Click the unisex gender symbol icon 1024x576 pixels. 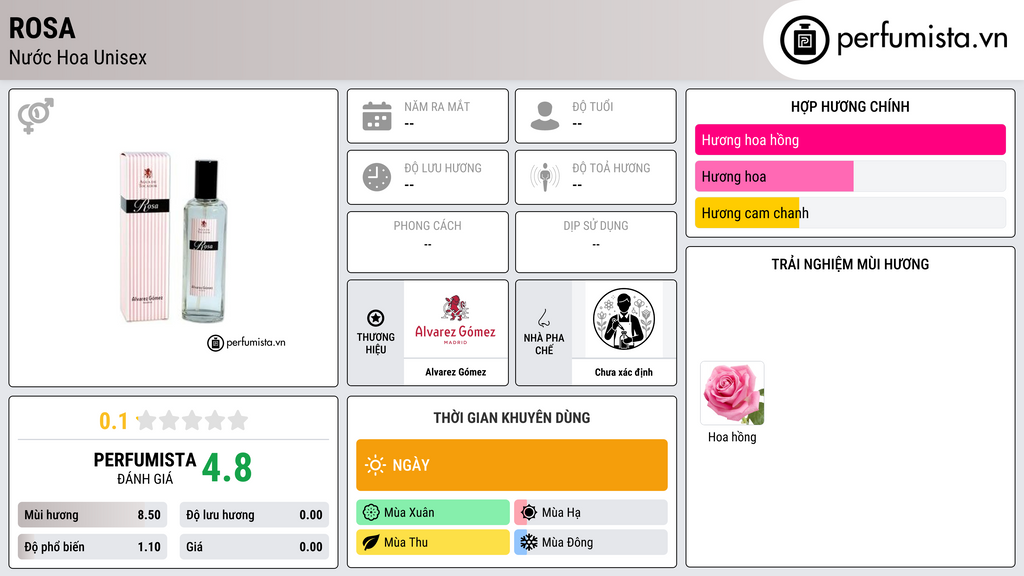(36, 116)
